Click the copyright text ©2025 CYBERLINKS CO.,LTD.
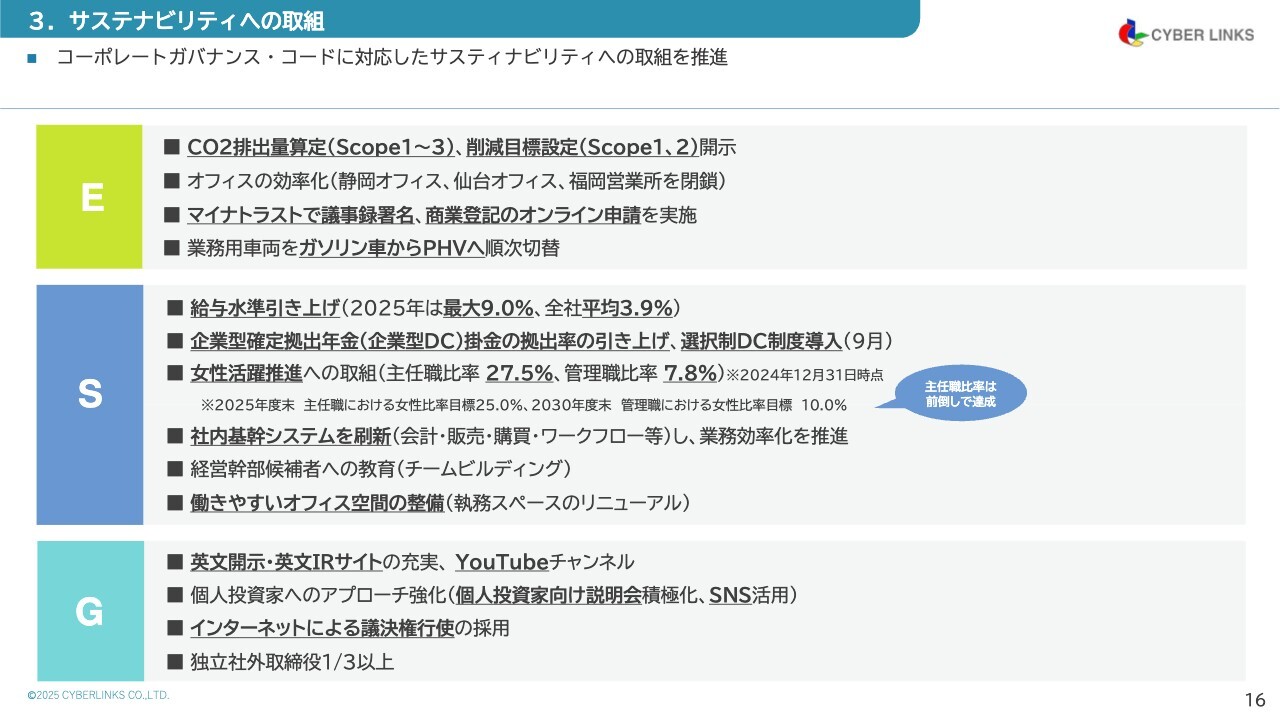This screenshot has width=1280, height=719. pyautogui.click(x=98, y=694)
